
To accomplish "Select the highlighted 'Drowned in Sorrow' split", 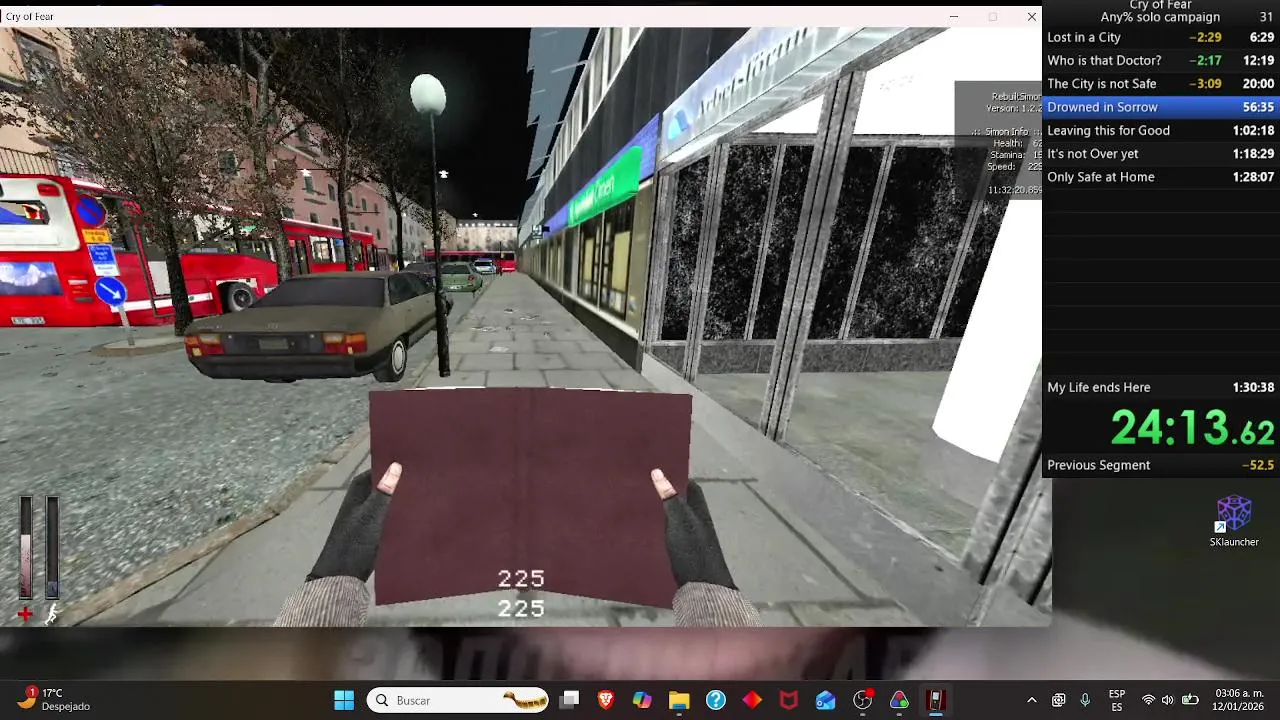I will (x=1161, y=107).
